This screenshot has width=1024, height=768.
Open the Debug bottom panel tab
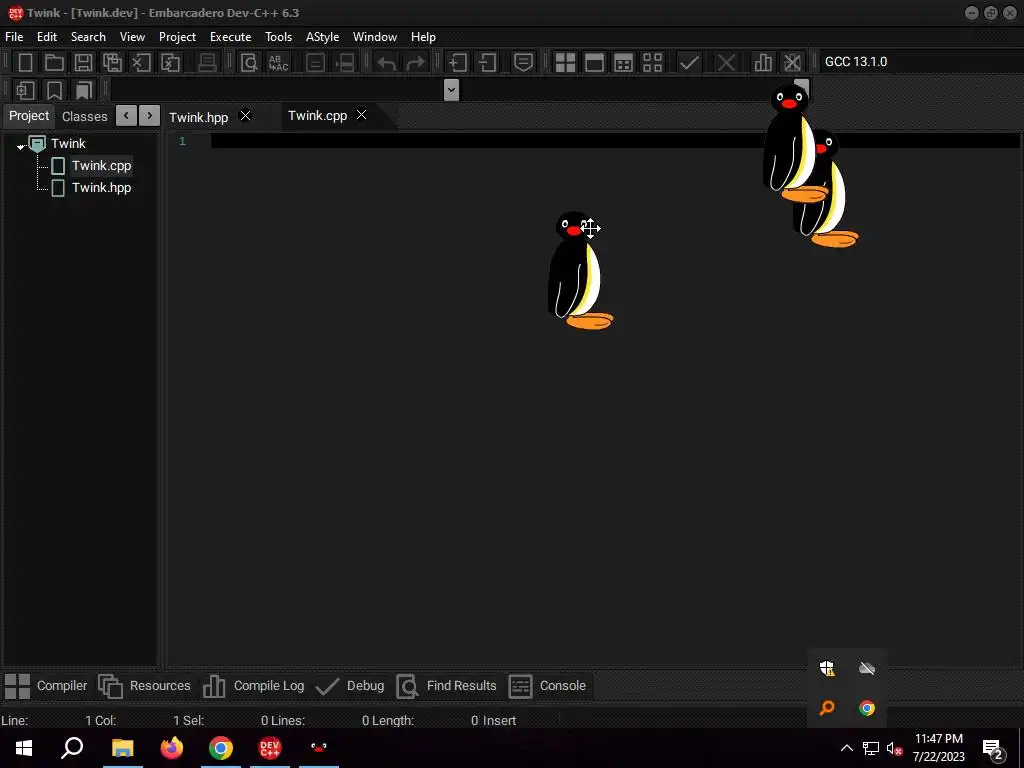tap(350, 686)
